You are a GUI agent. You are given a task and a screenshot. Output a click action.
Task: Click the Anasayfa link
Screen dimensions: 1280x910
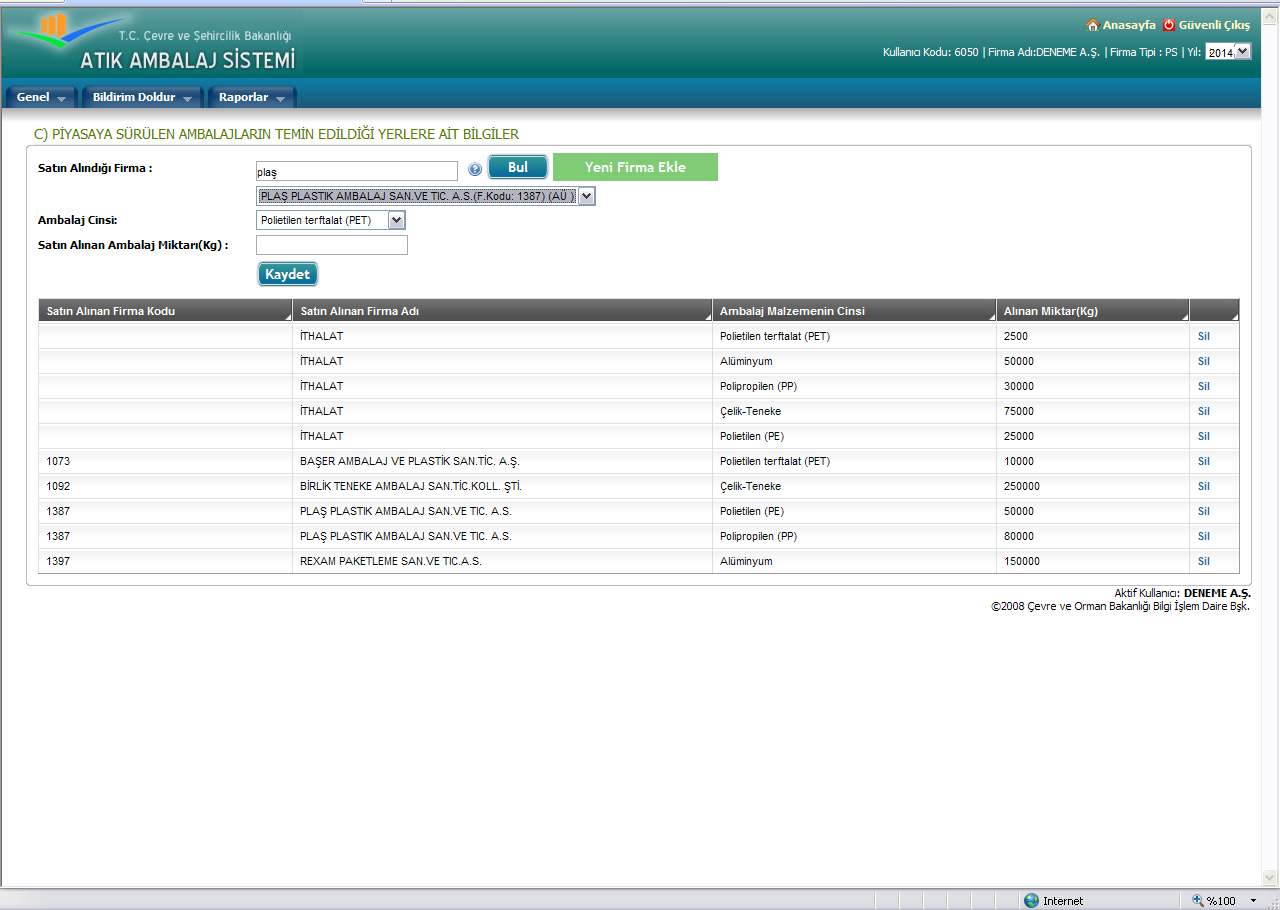point(1129,25)
